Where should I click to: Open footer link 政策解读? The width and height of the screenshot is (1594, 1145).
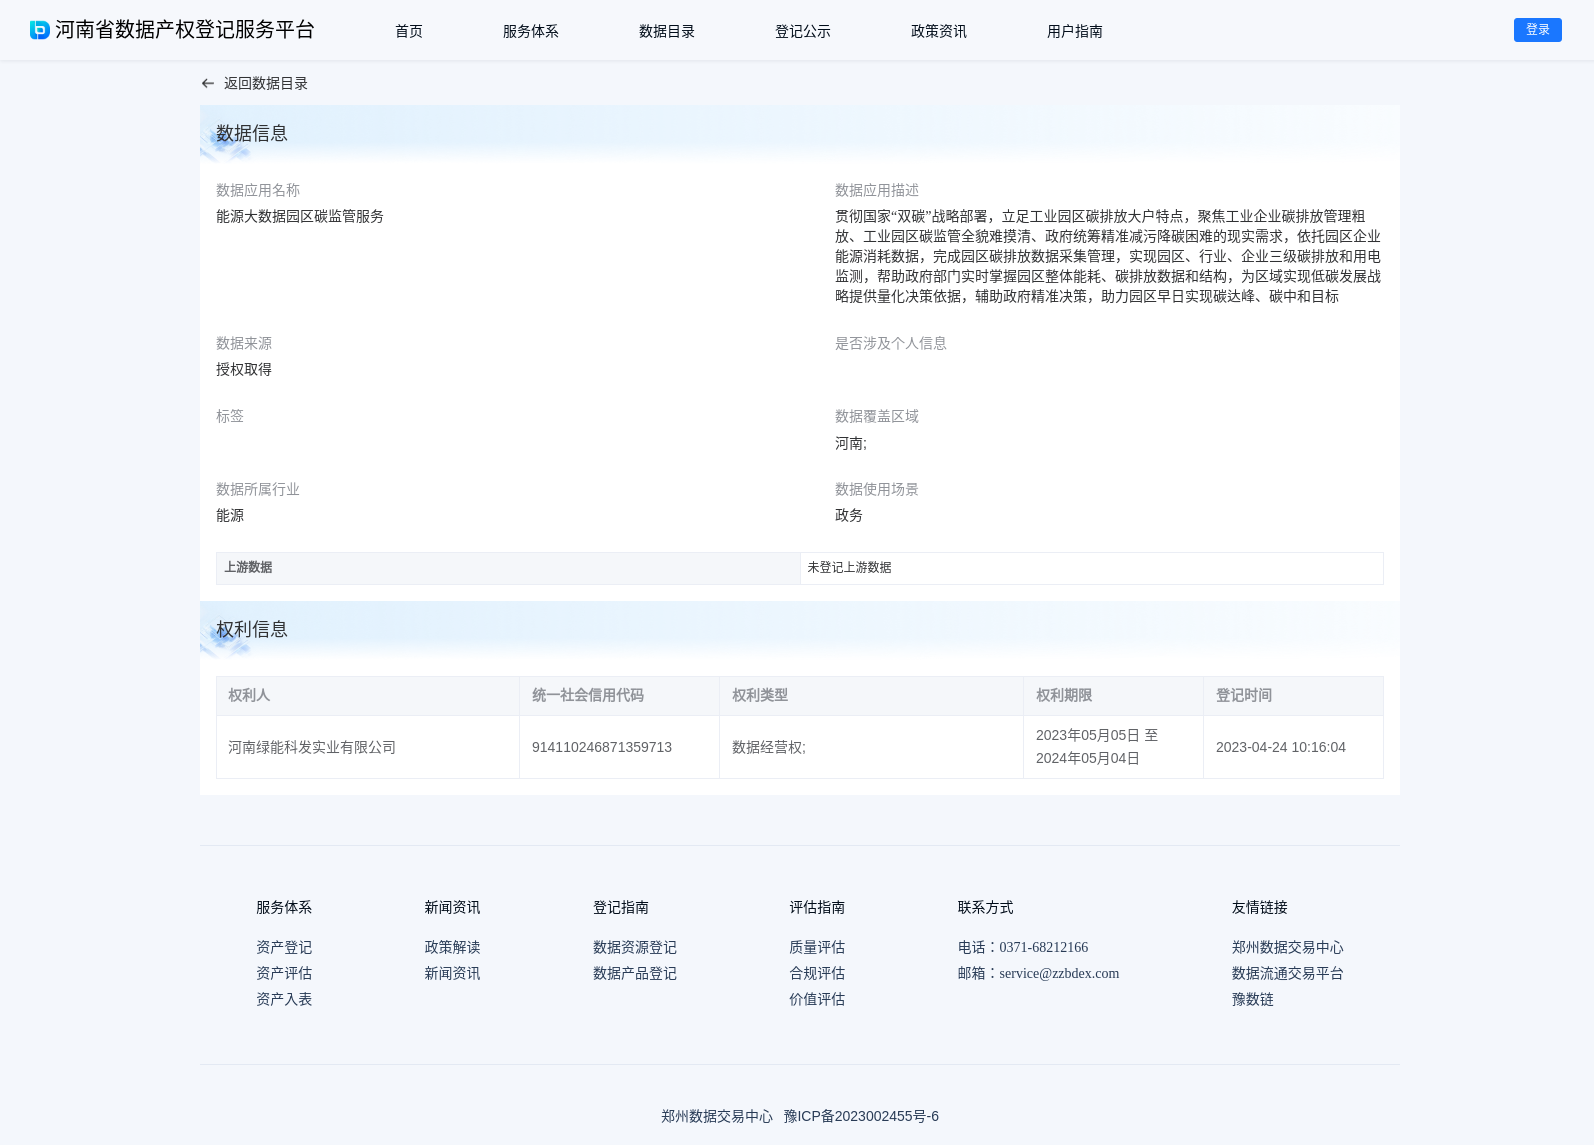click(x=452, y=947)
